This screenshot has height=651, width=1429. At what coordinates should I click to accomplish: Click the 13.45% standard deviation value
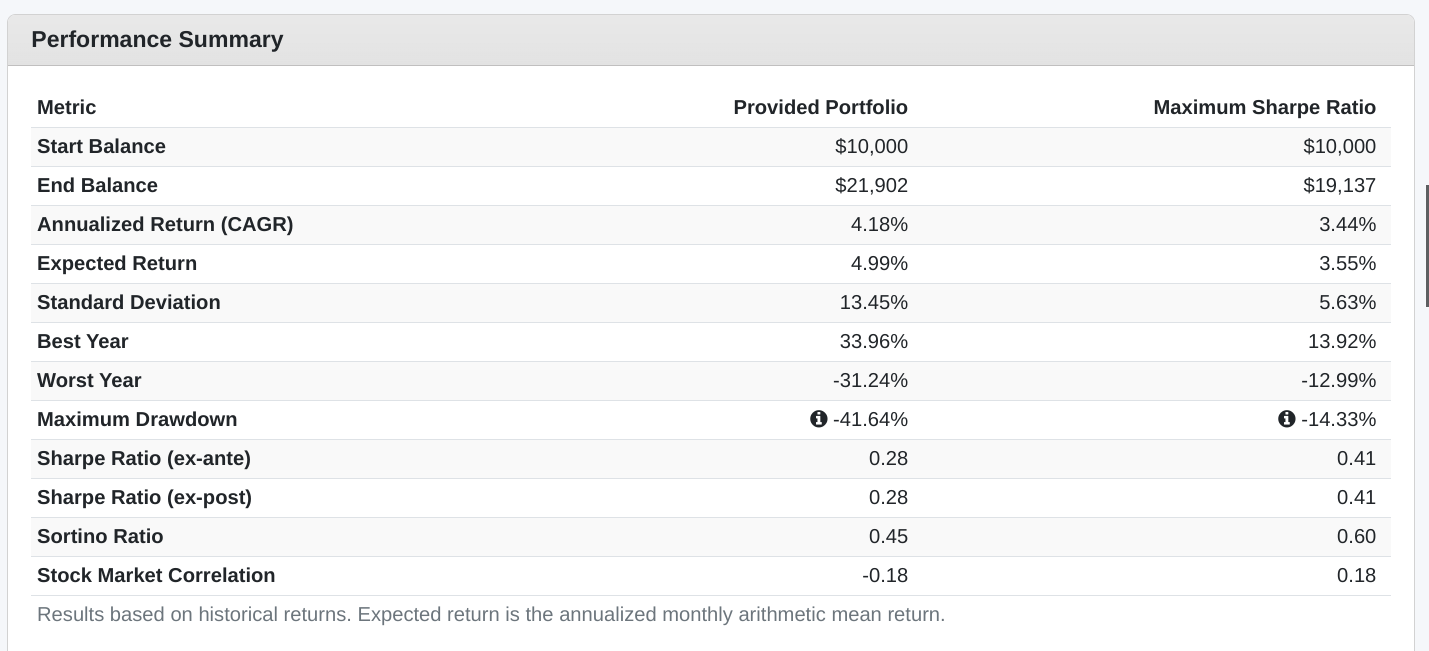(x=873, y=302)
